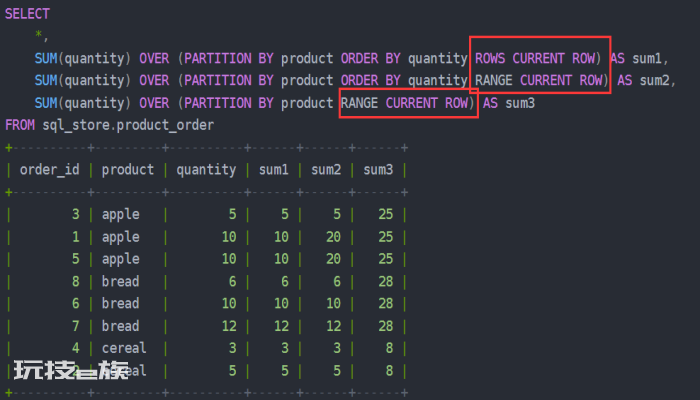The height and width of the screenshot is (400, 700).
Task: Click the ROWS CURRENT ROW clause
Action: click(x=535, y=58)
